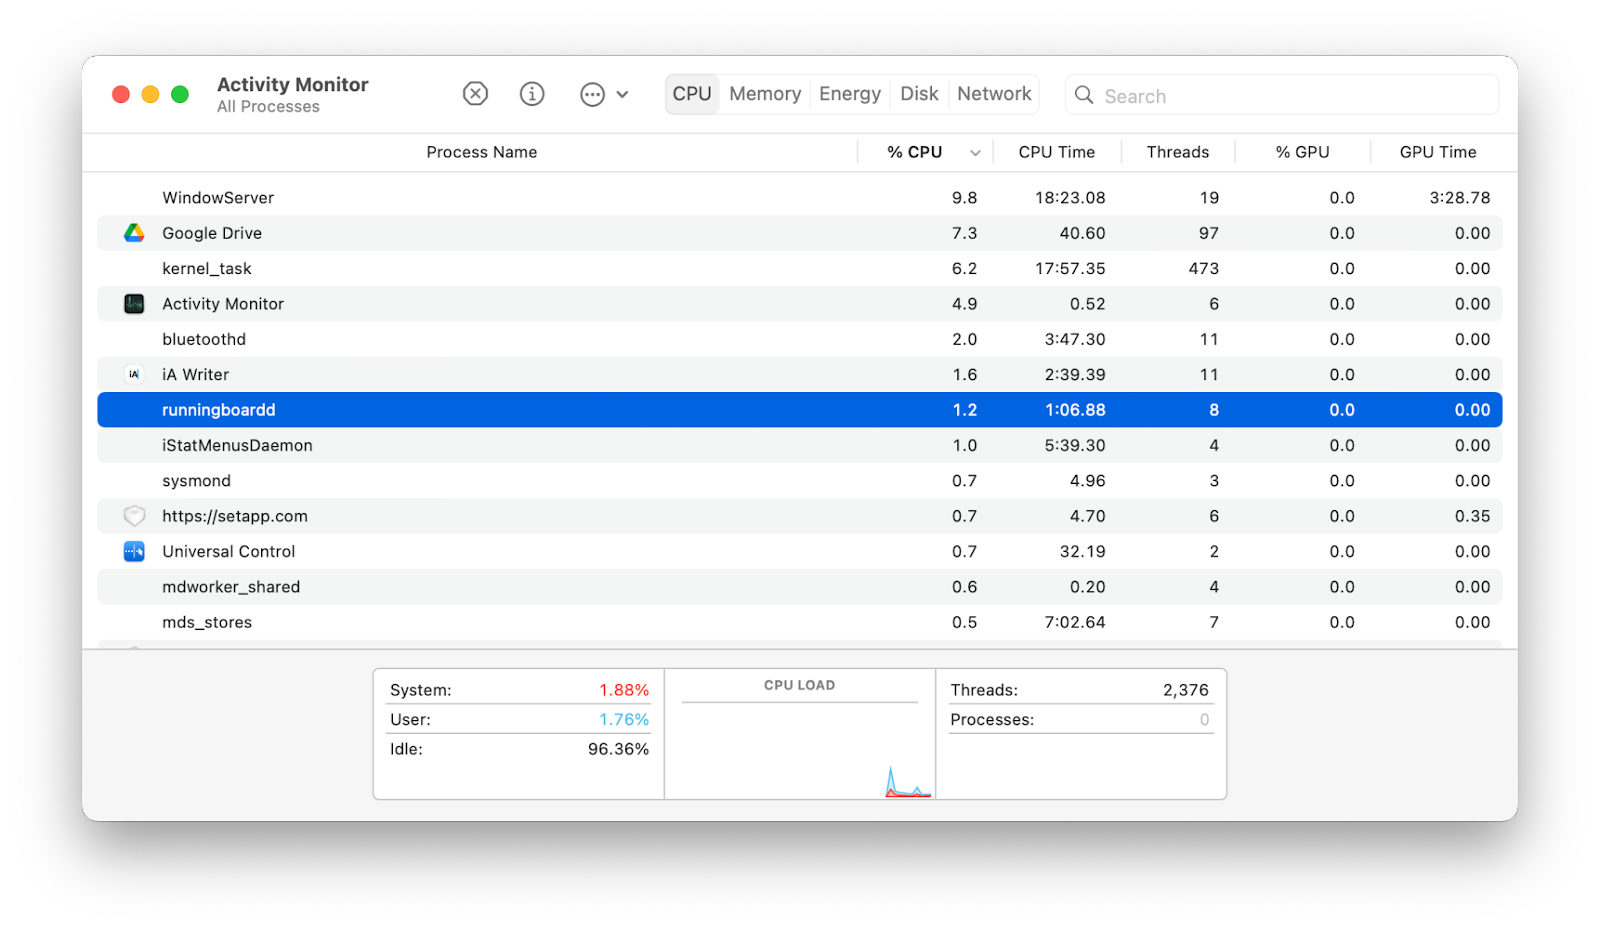Click the Activity Monitor process icon

pos(134,304)
